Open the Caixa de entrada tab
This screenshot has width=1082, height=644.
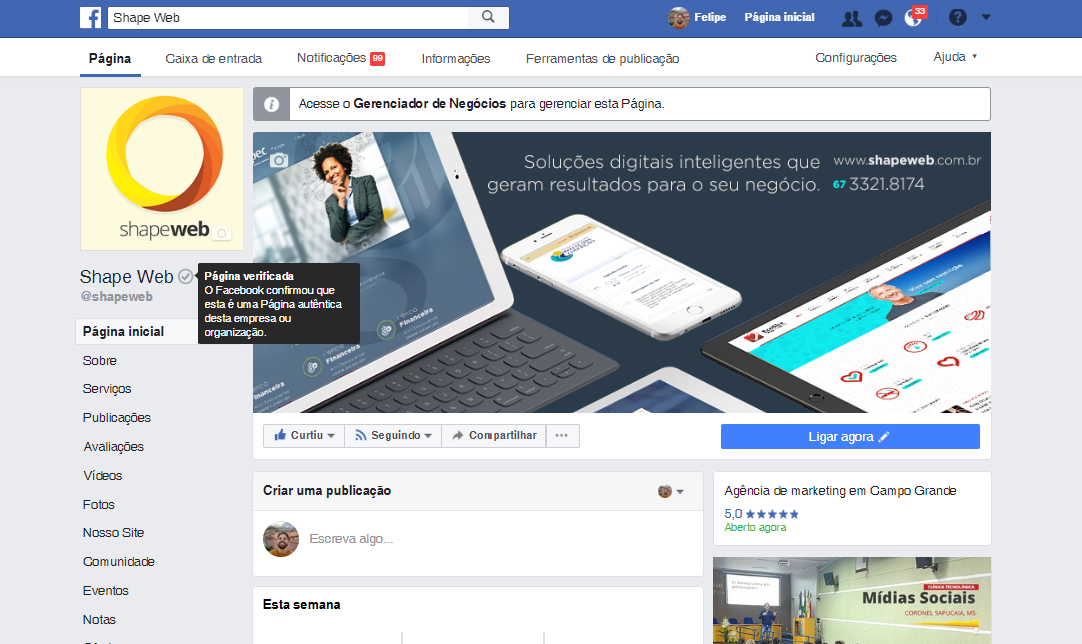[213, 59]
